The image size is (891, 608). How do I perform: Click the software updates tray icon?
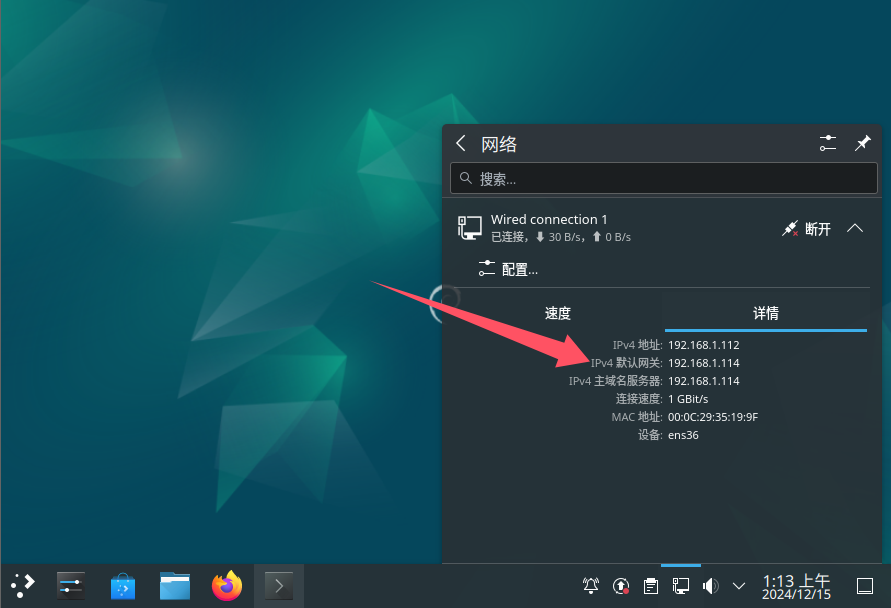pyautogui.click(x=621, y=585)
